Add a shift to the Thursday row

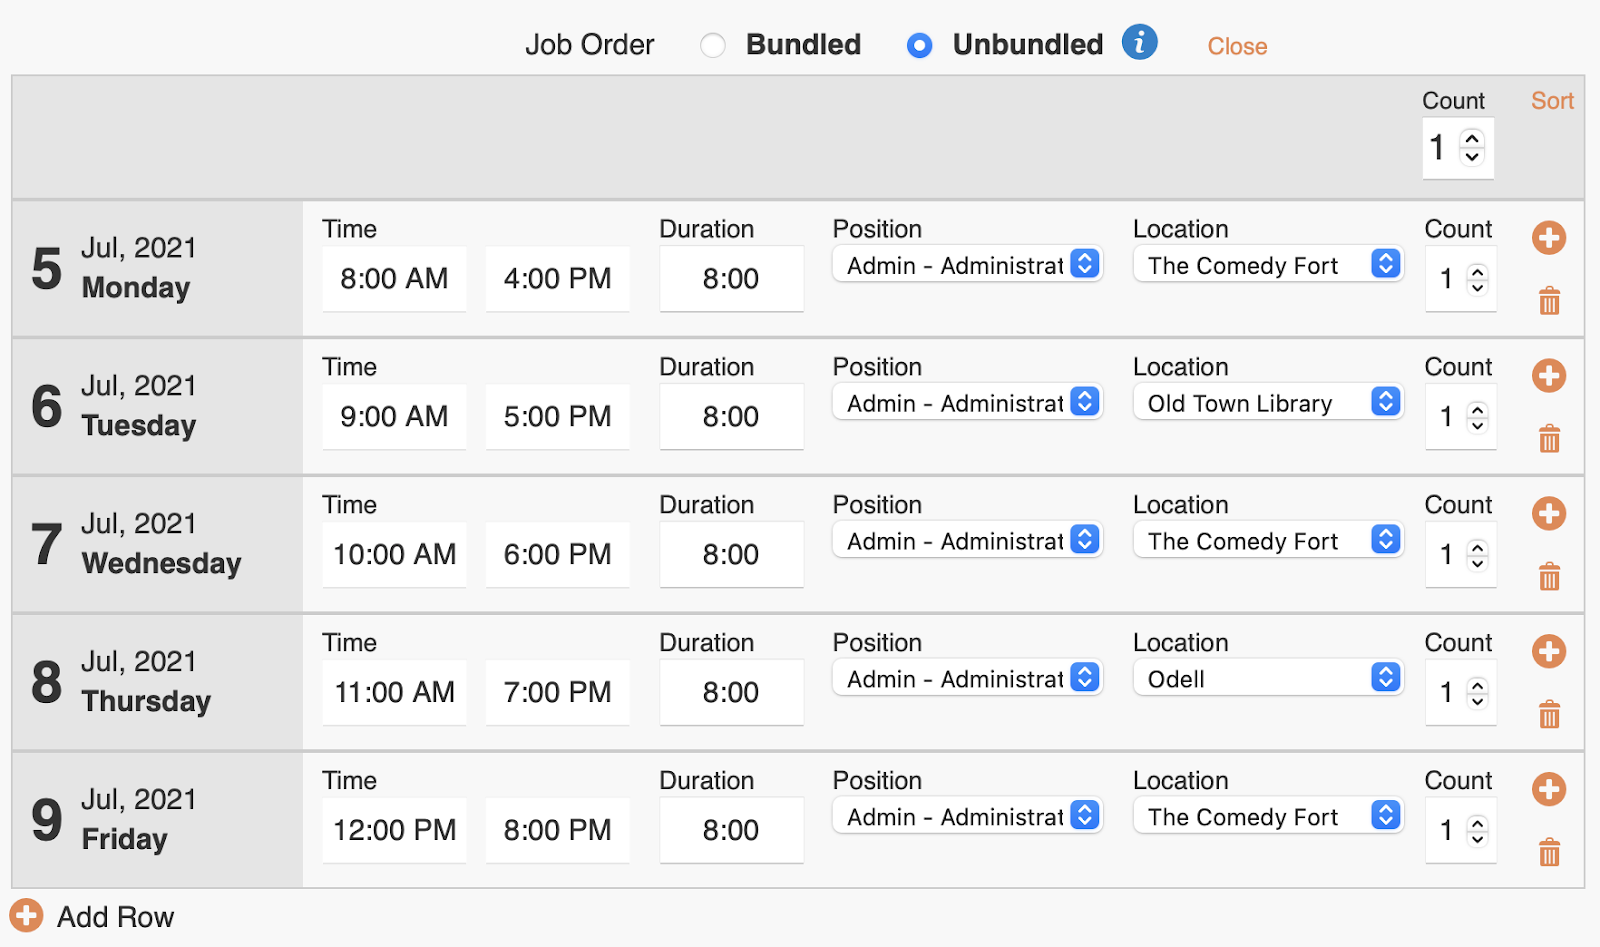pyautogui.click(x=1549, y=652)
